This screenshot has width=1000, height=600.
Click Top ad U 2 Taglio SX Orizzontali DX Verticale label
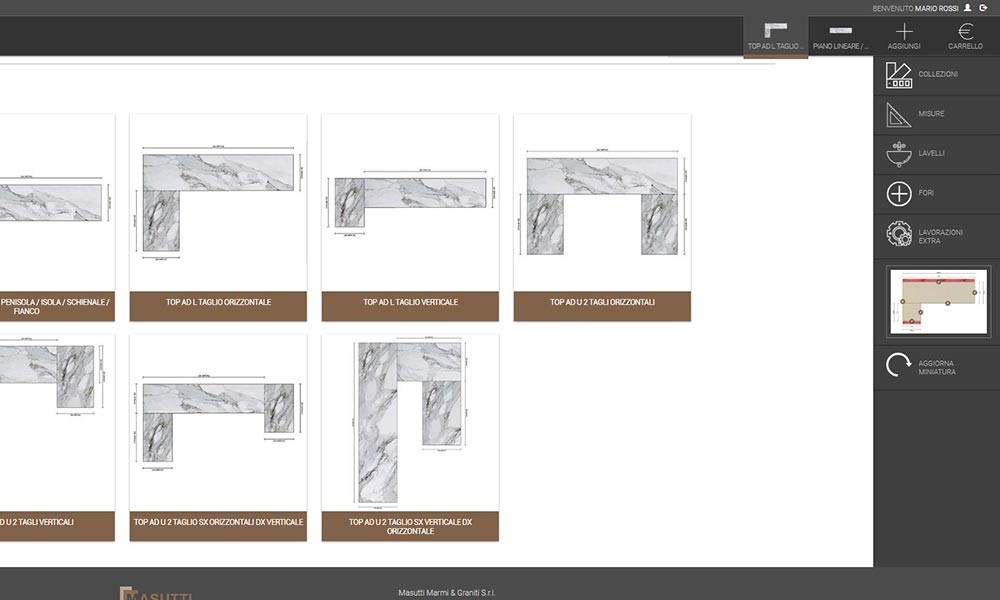pyautogui.click(x=218, y=522)
